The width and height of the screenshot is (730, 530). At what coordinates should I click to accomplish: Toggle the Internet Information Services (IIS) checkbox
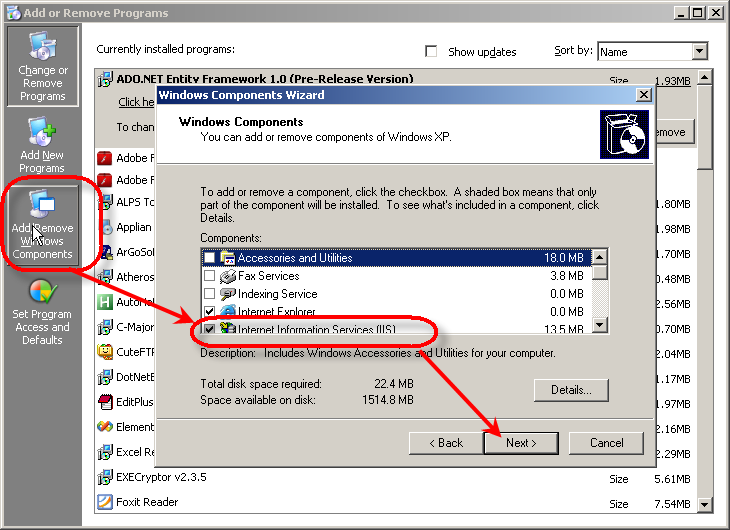210,328
